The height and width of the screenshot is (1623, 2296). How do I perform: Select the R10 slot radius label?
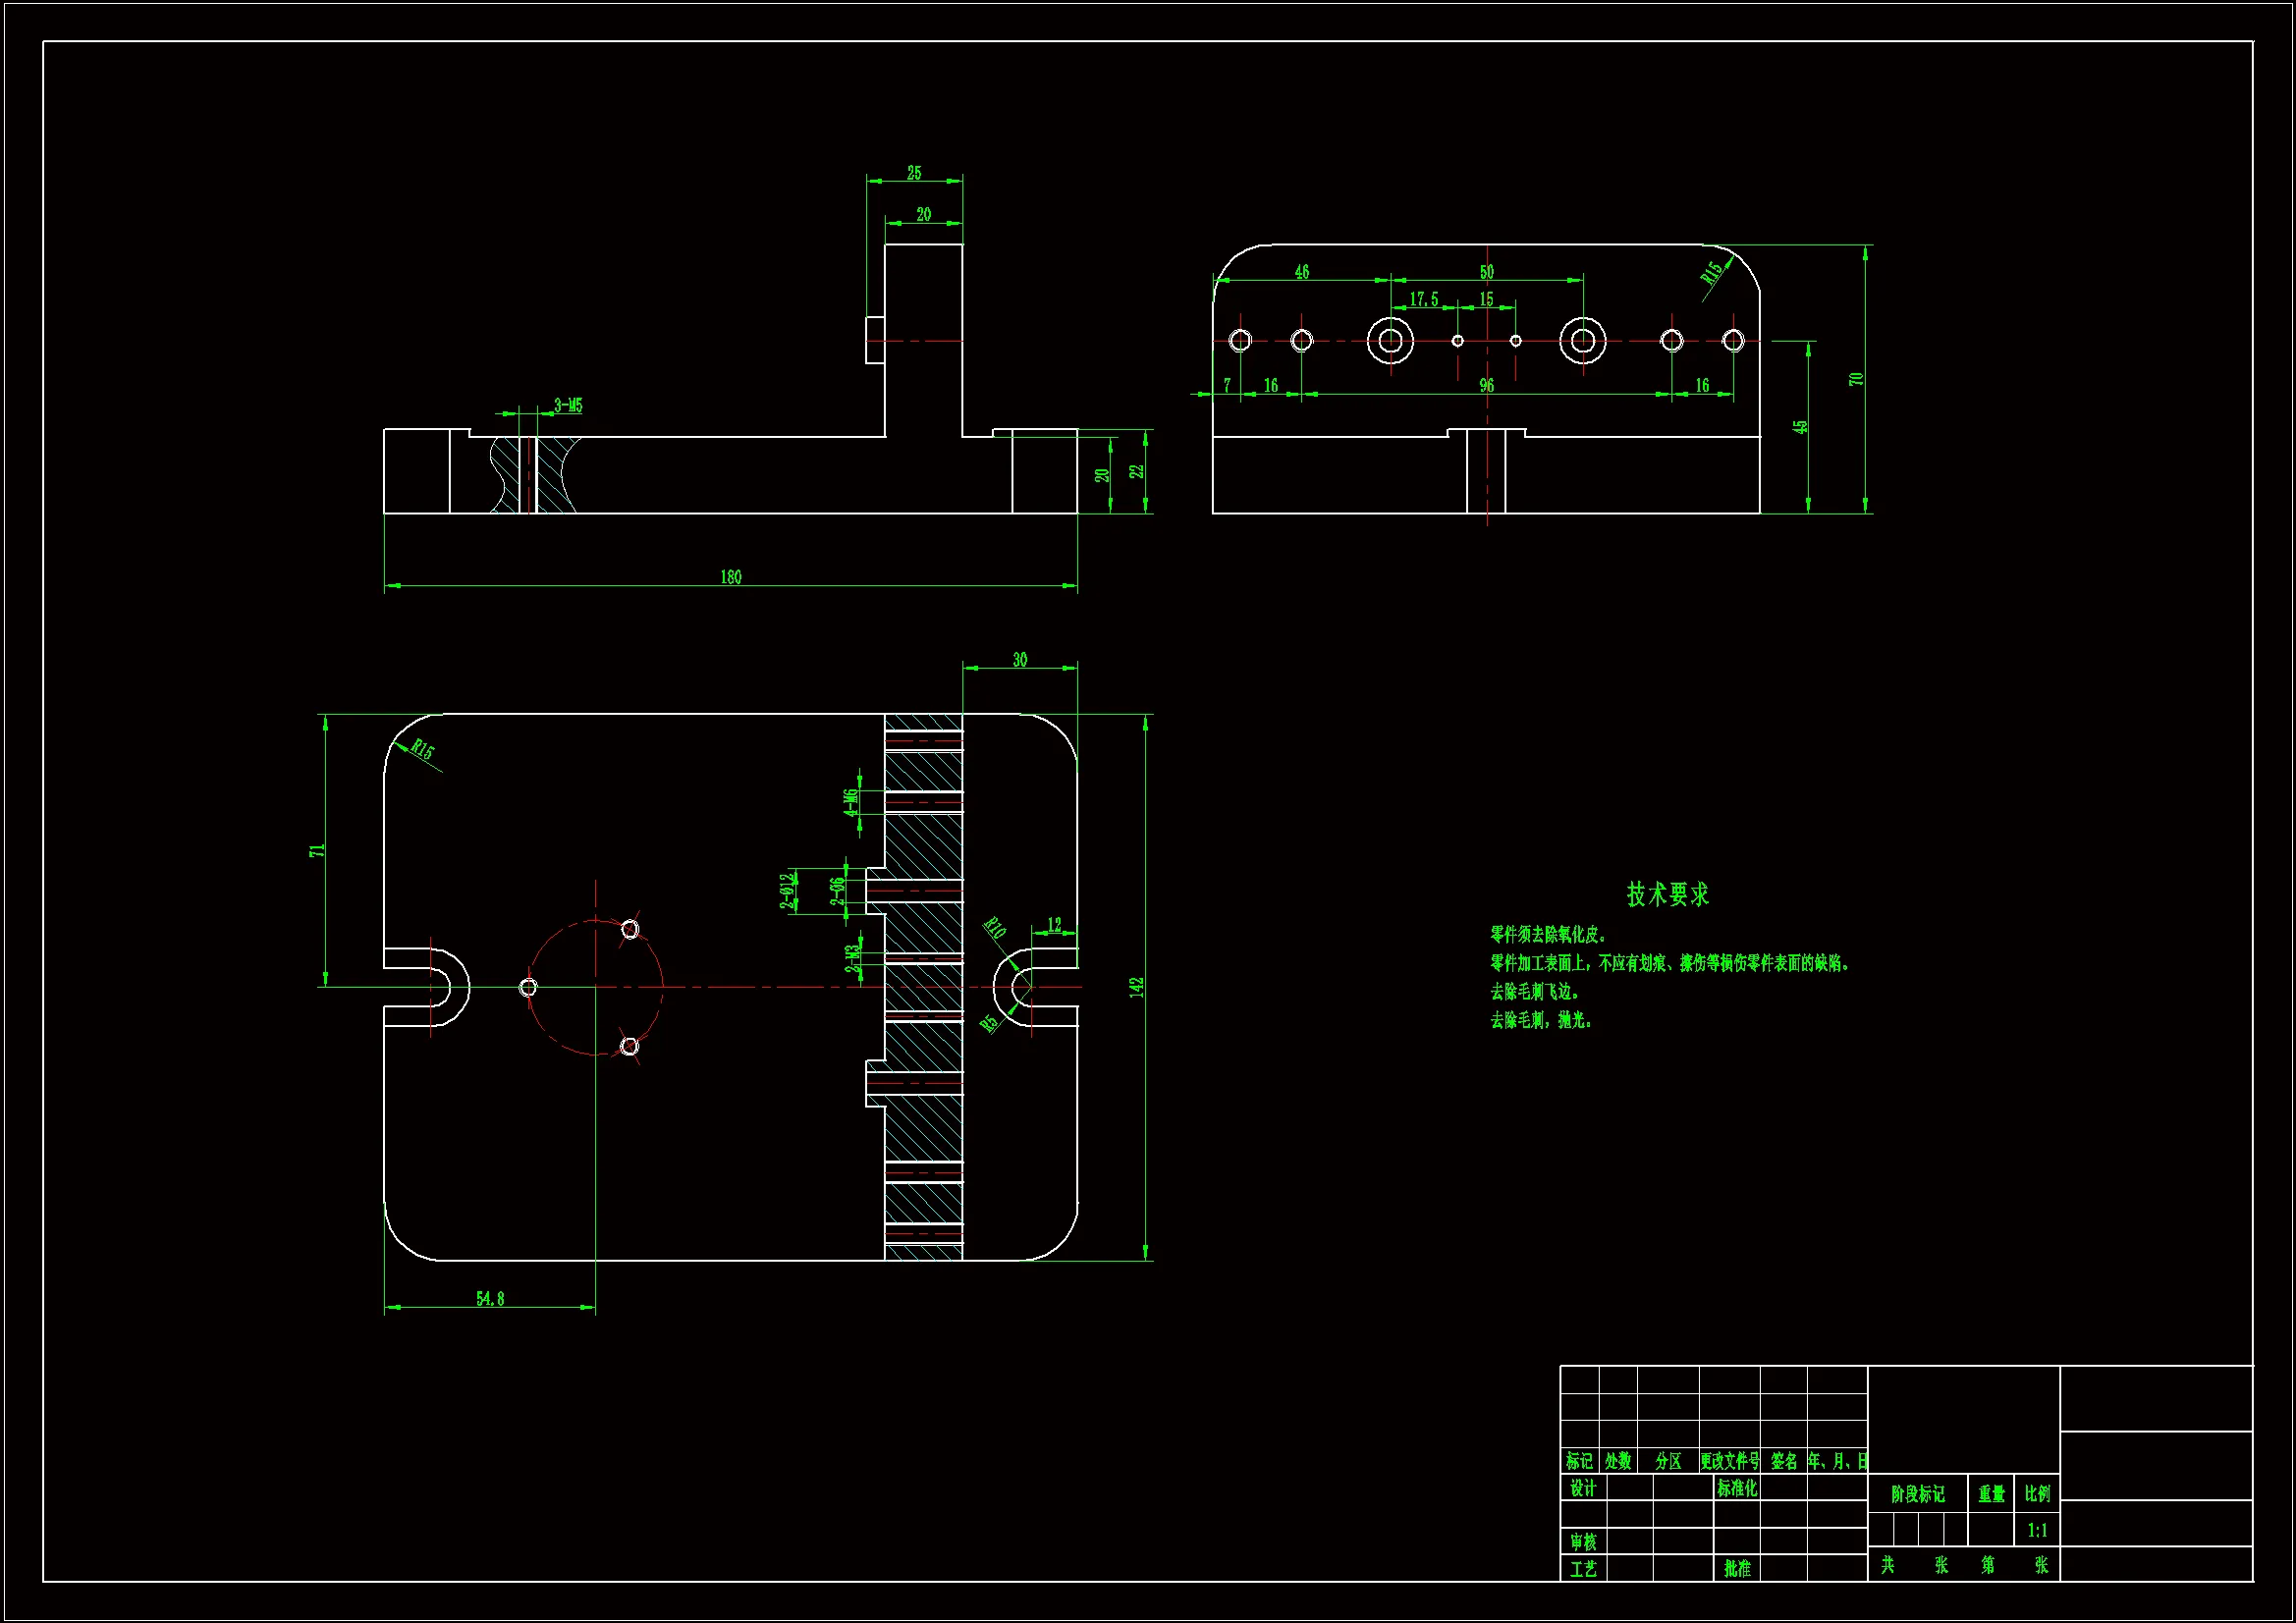pyautogui.click(x=994, y=928)
